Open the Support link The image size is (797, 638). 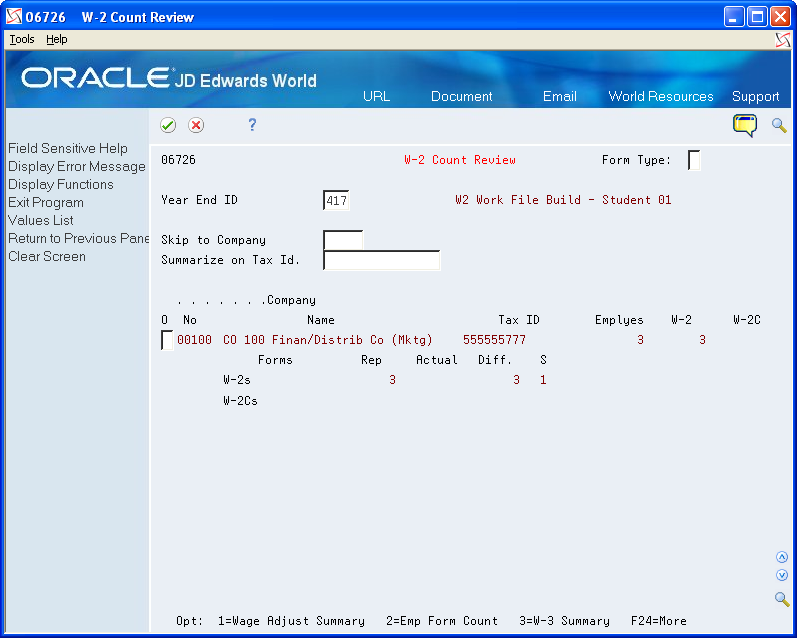pyautogui.click(x=755, y=97)
